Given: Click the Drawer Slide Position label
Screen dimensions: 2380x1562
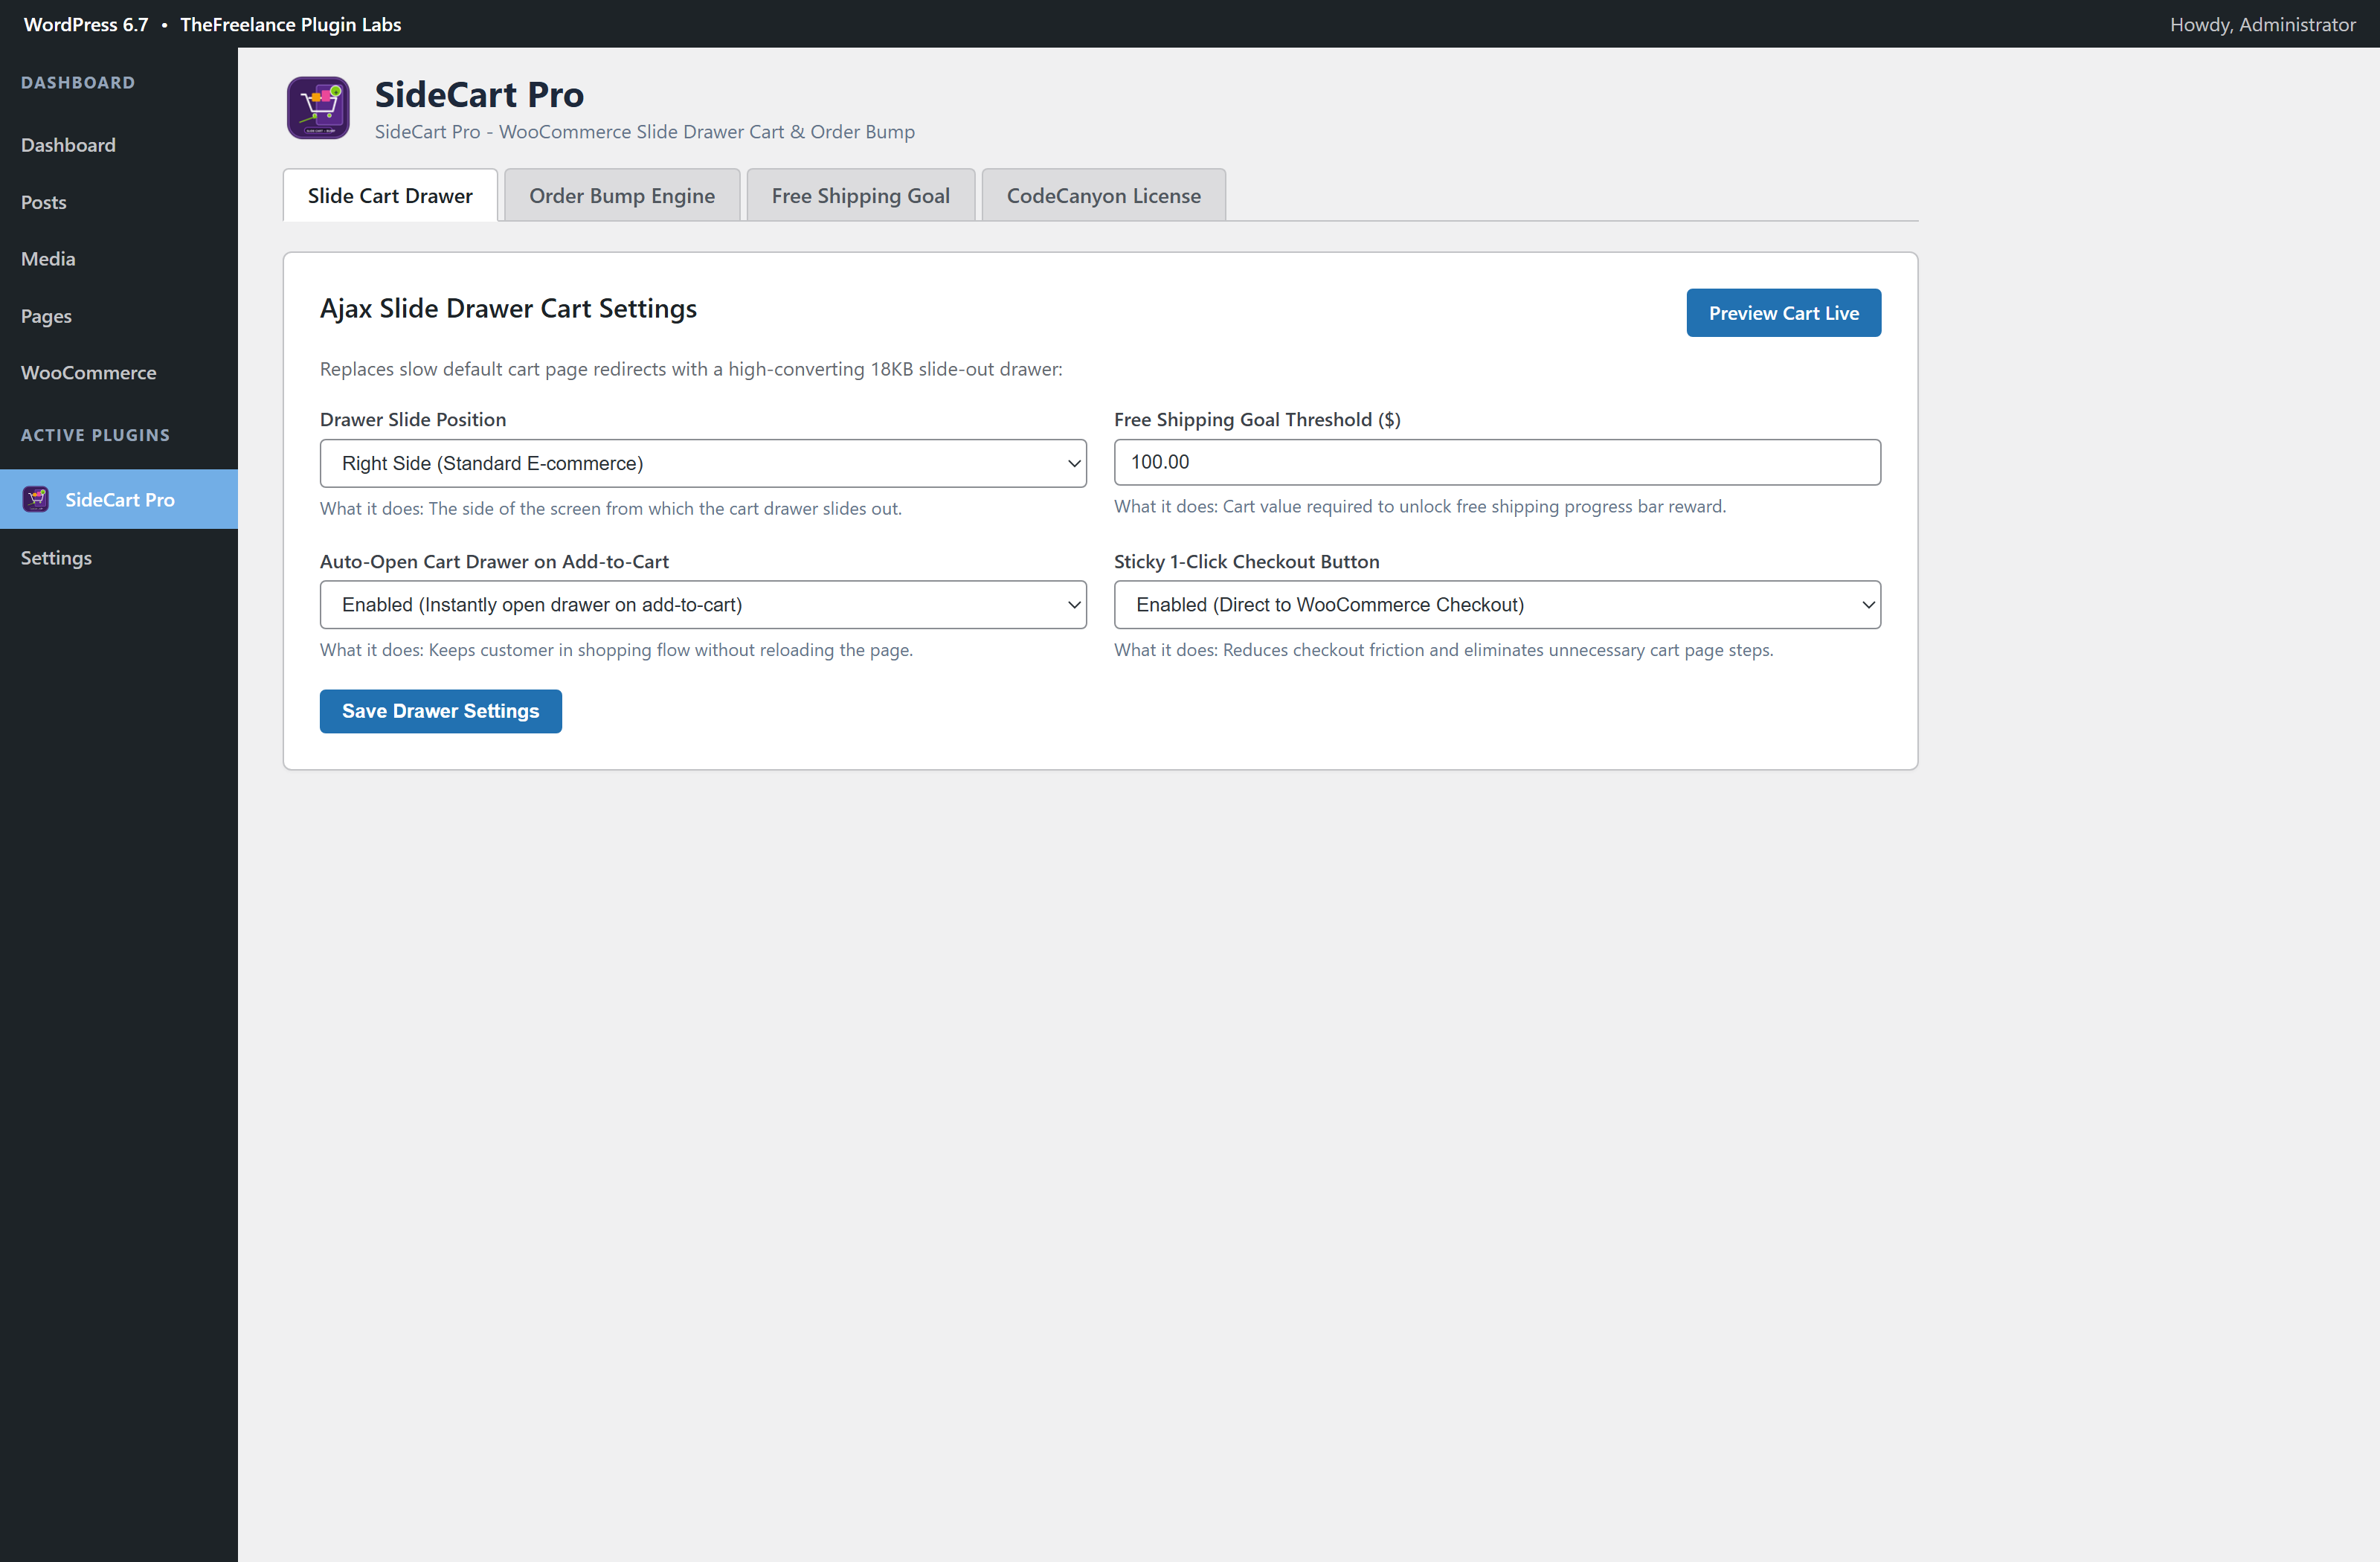Looking at the screenshot, I should pyautogui.click(x=413, y=420).
